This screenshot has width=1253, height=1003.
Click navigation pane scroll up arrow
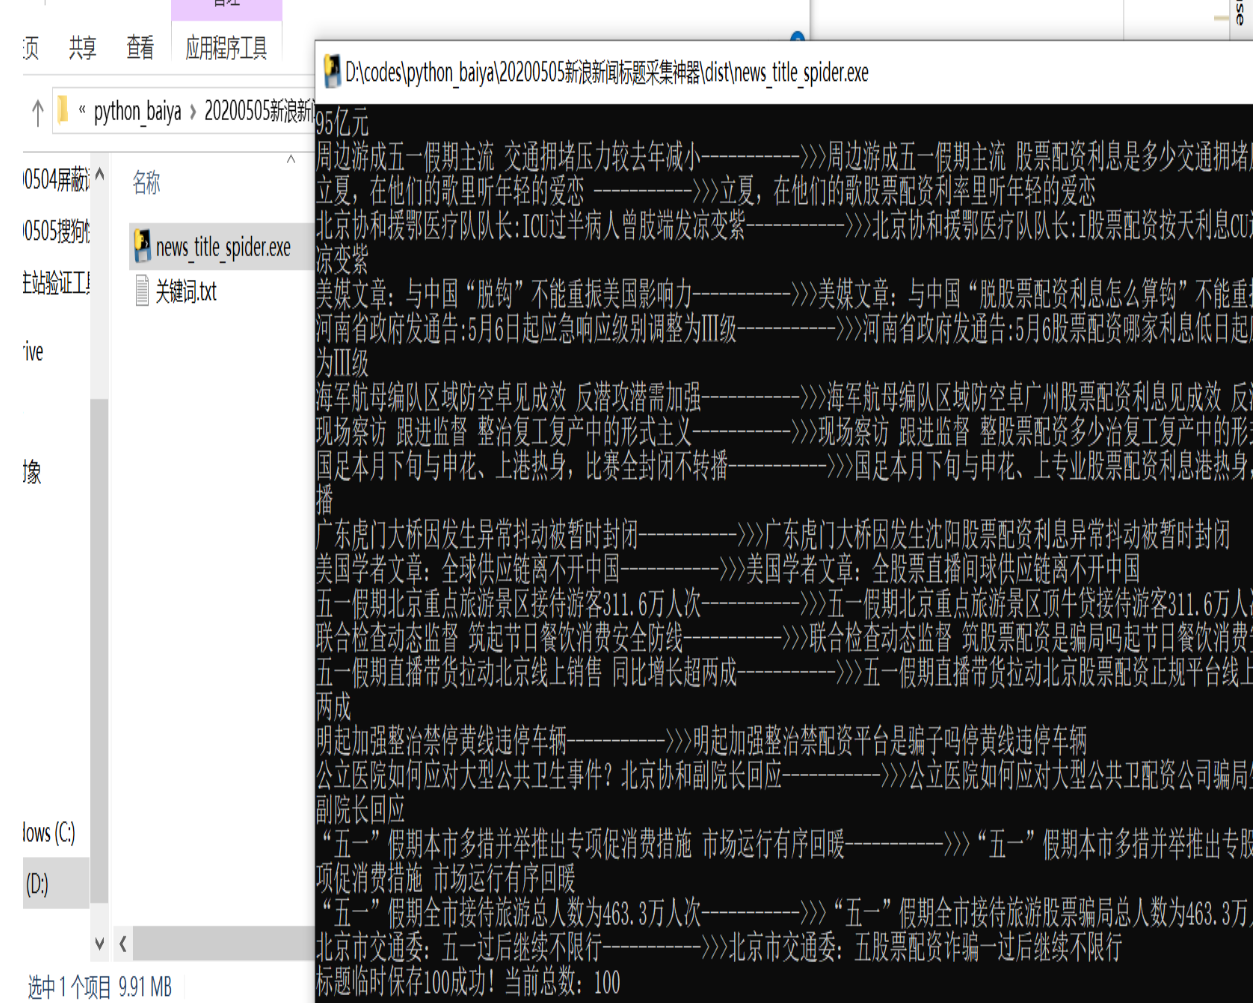(x=99, y=175)
